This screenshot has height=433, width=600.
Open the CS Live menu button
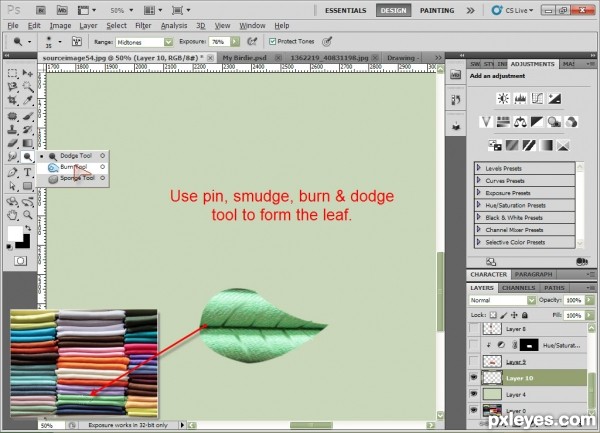click(x=512, y=10)
